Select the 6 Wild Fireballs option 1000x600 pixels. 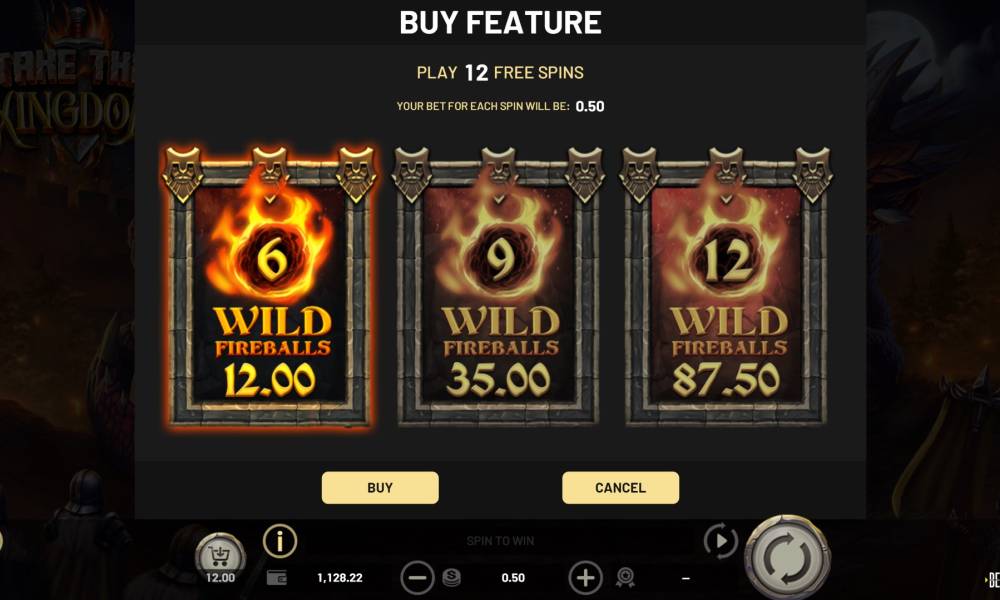tap(269, 287)
